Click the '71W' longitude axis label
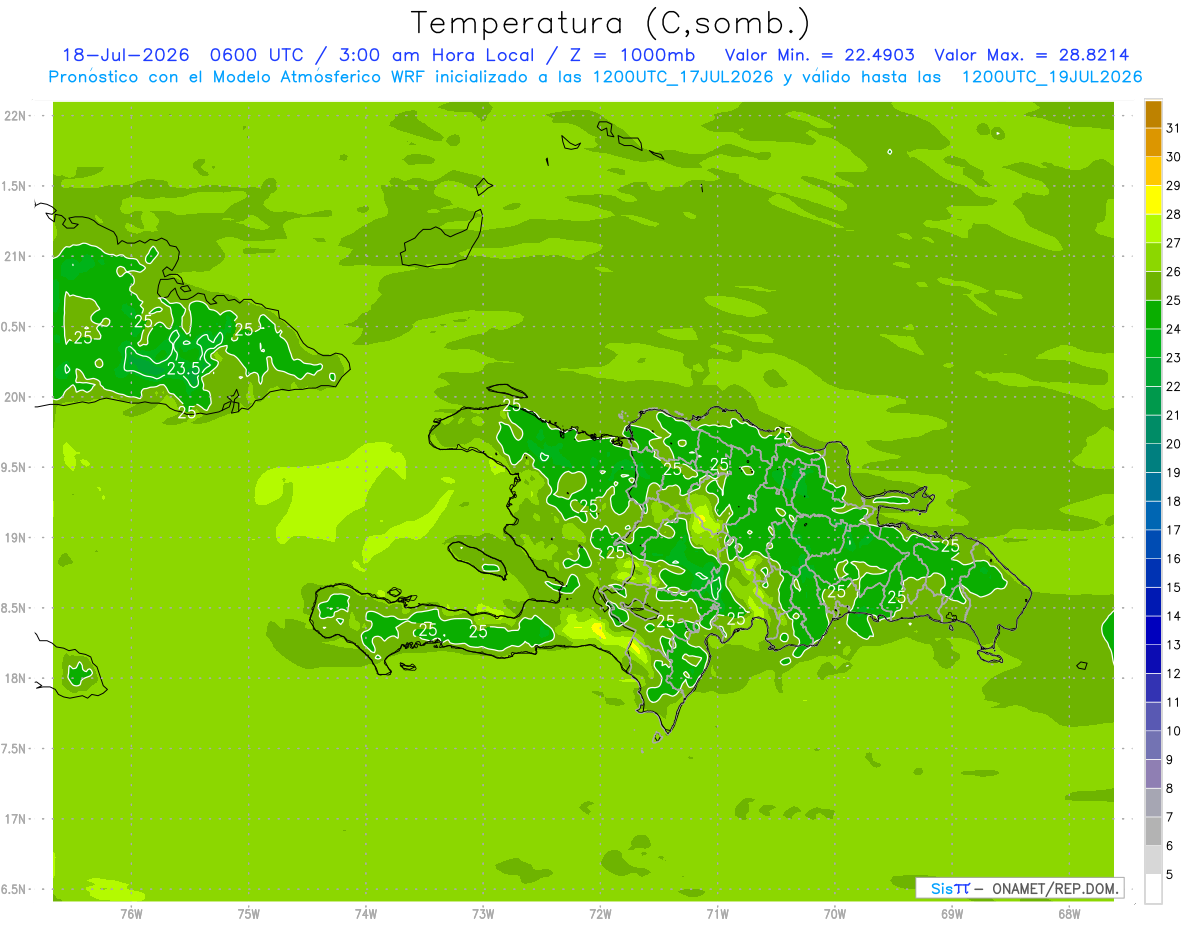Screen dimensions: 1200x927 tap(717, 913)
